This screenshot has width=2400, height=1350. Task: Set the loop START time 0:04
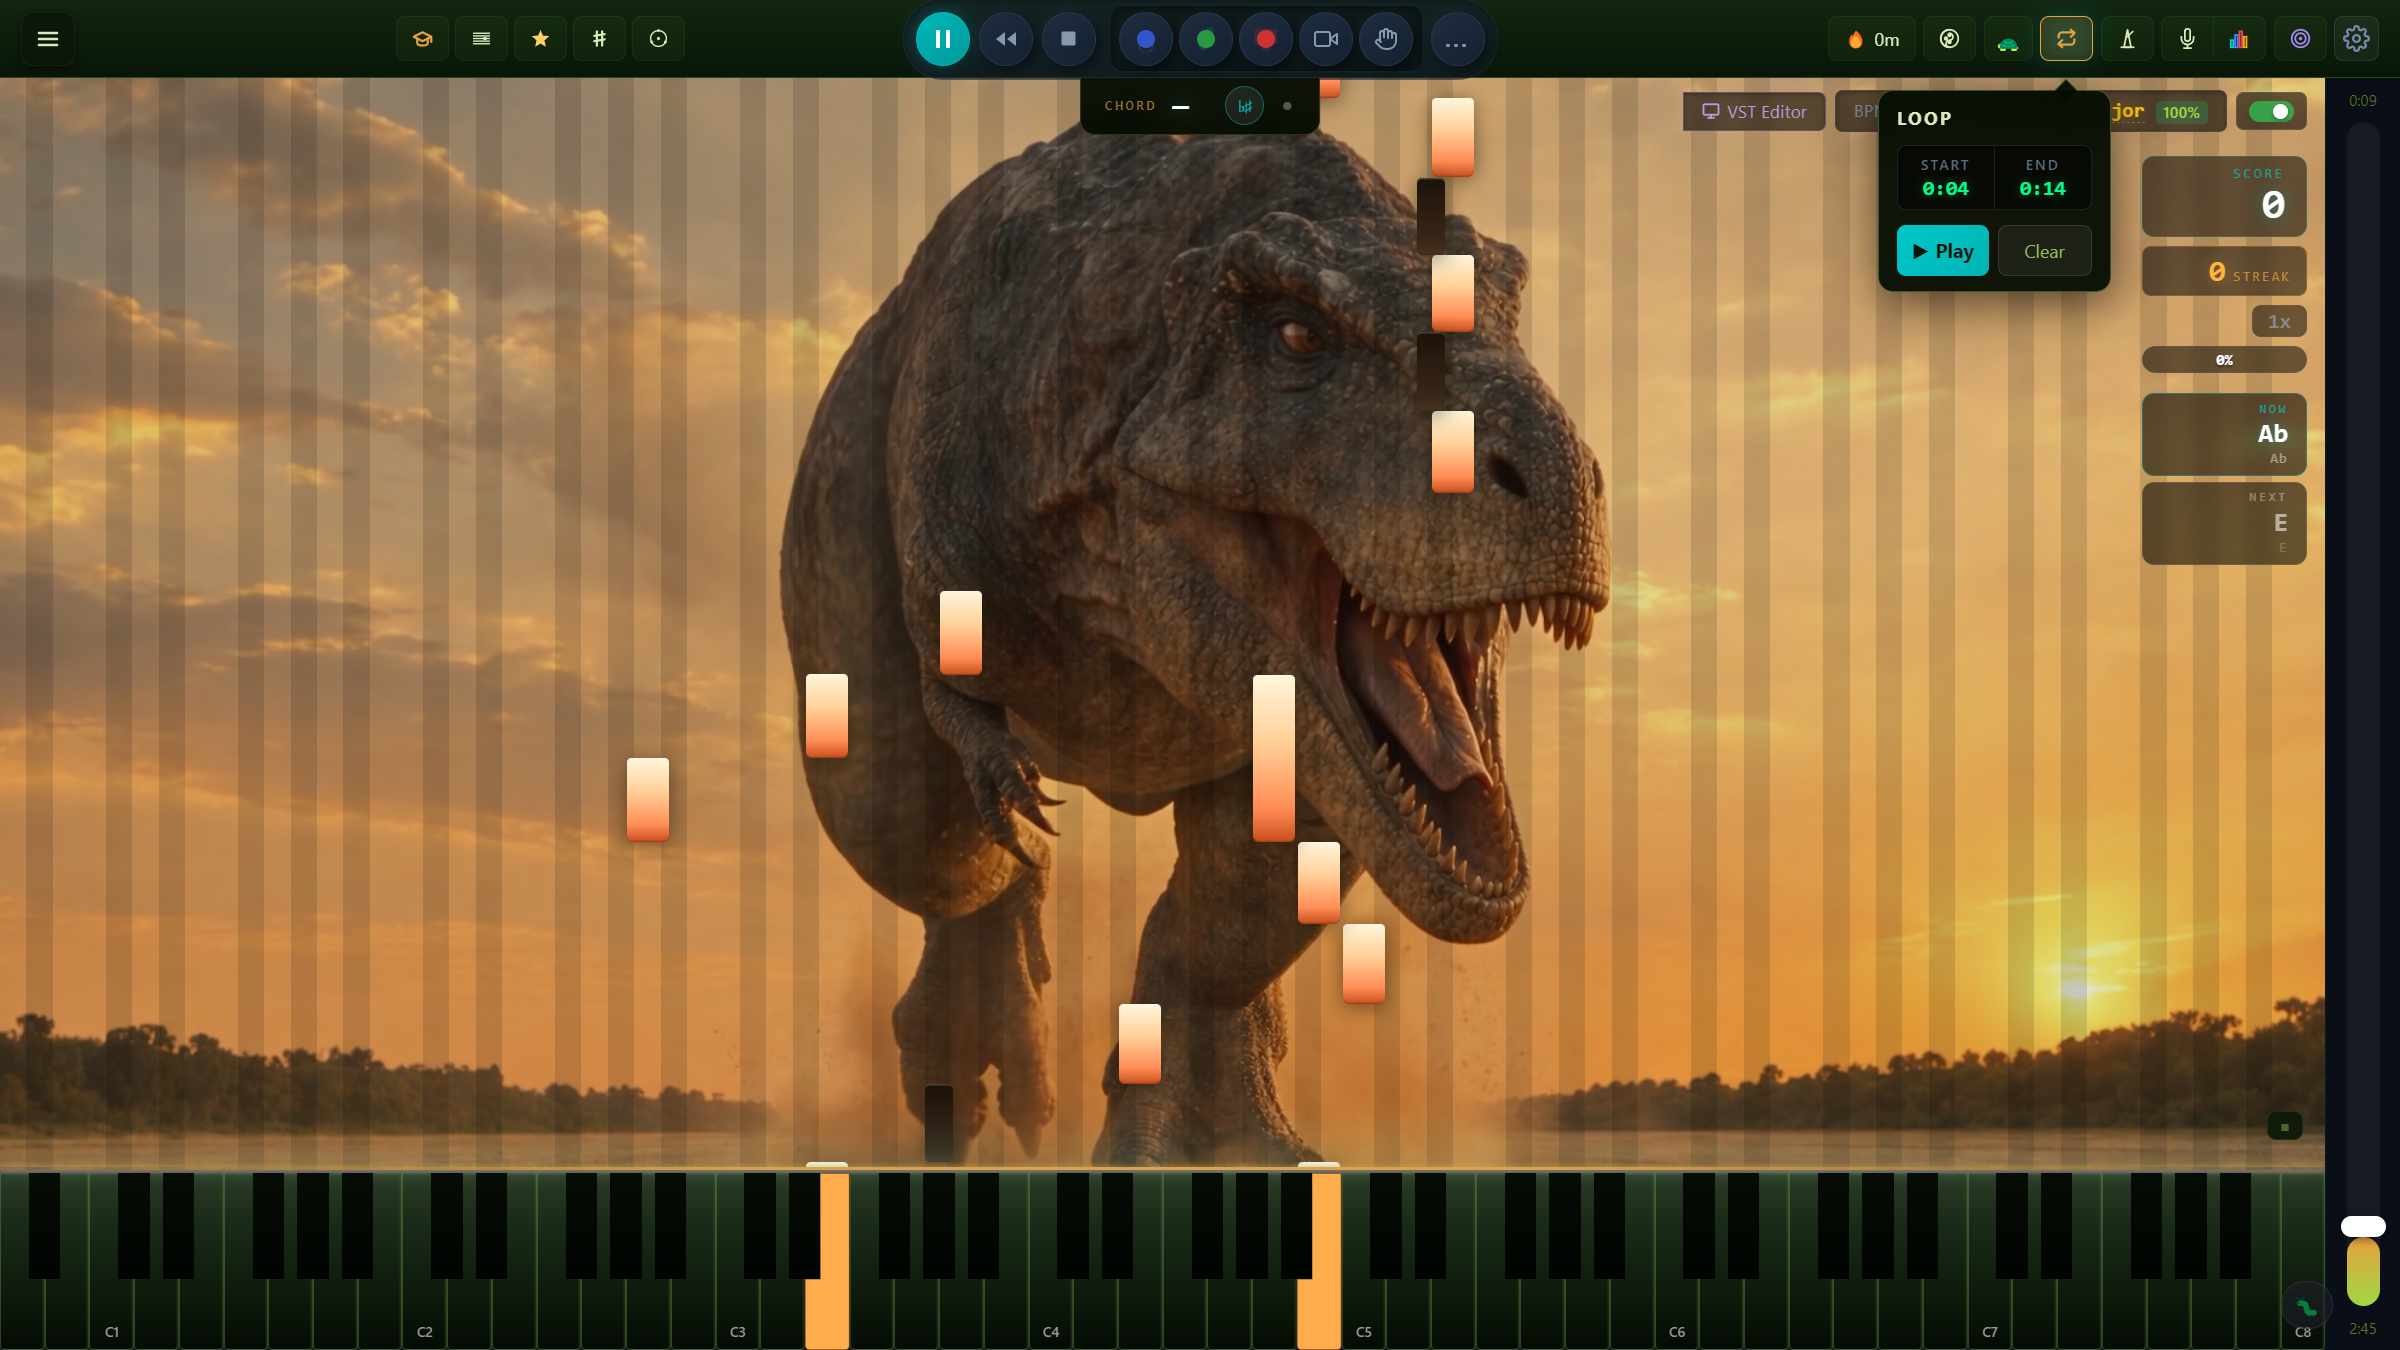(1945, 178)
